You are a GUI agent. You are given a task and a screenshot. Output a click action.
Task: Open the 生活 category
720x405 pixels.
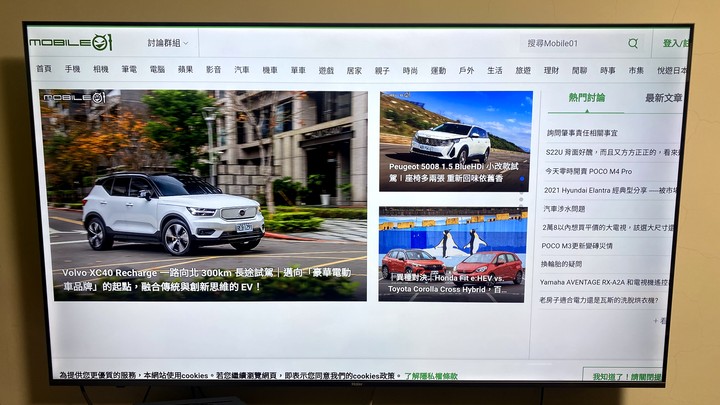tap(495, 70)
